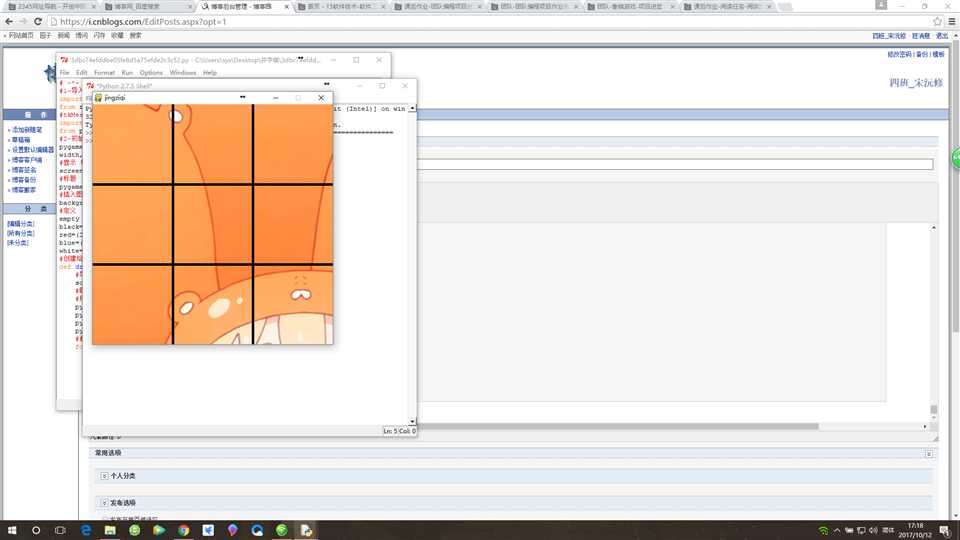The width and height of the screenshot is (960, 540).
Task: Click [编辑分类] link in sidebar
Action: click(21, 223)
